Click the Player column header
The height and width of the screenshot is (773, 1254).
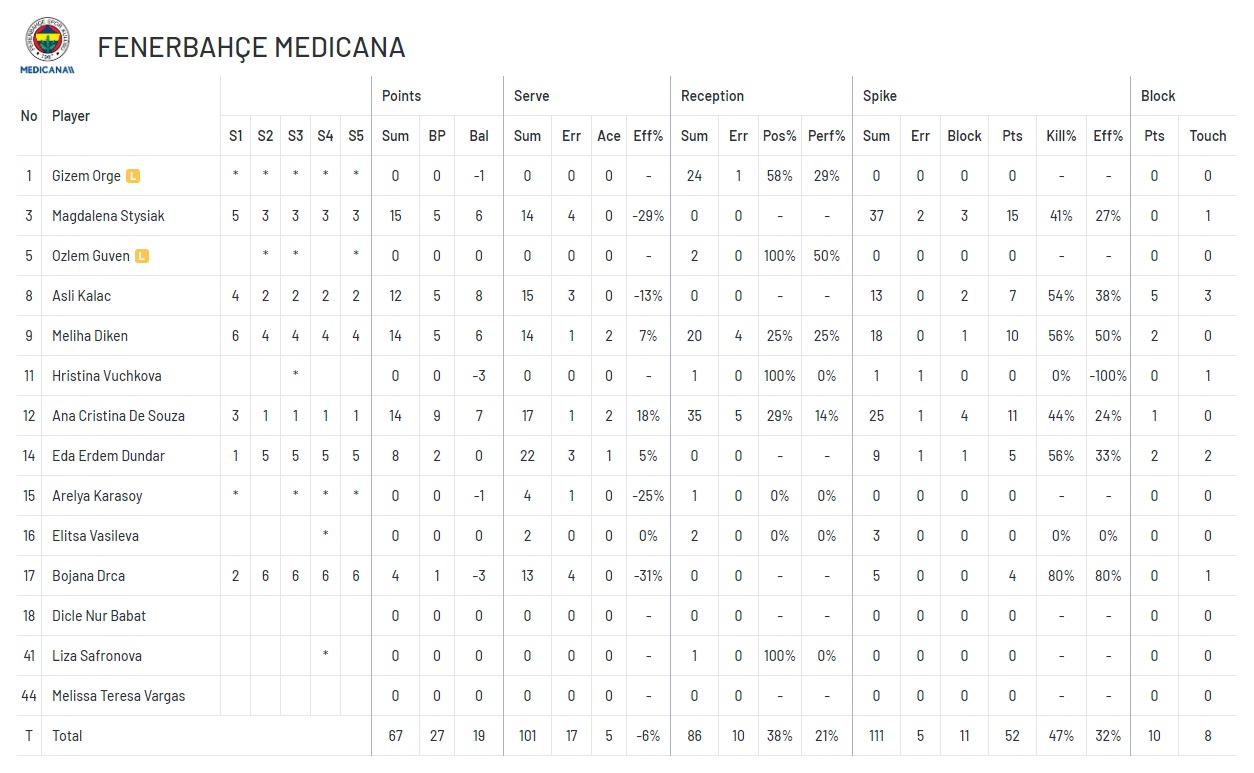71,116
